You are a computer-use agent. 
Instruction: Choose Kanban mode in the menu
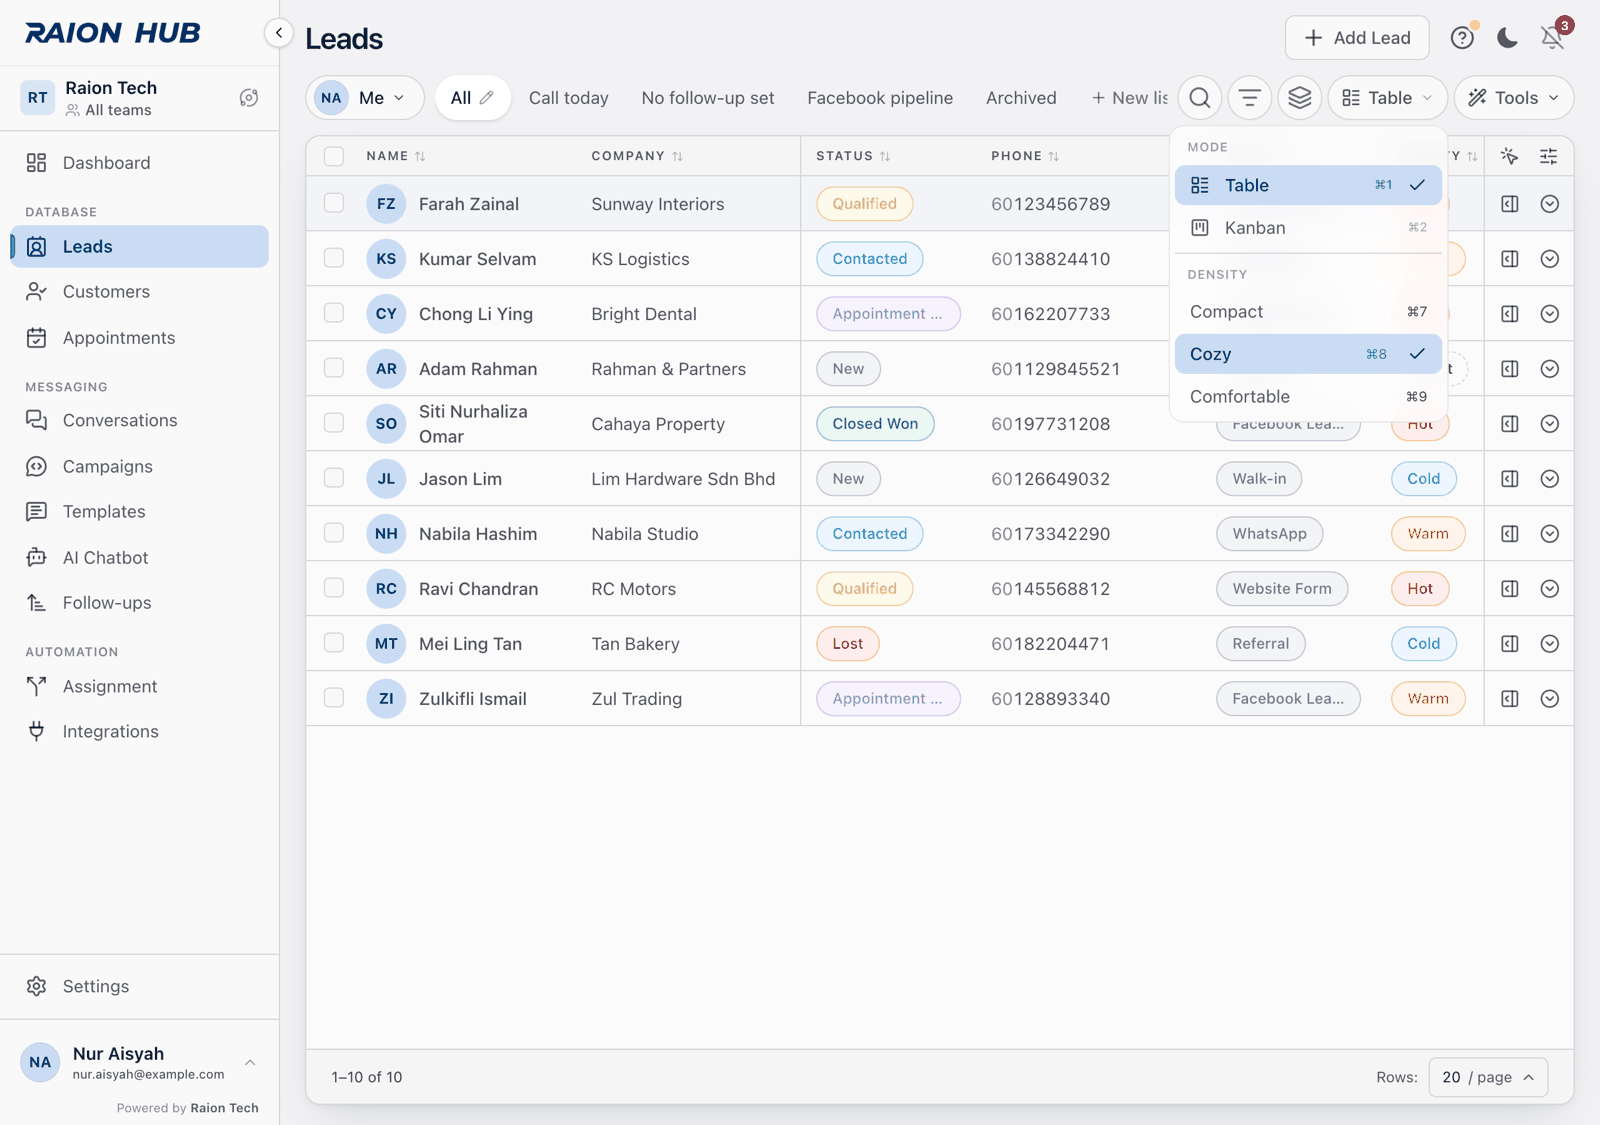(x=1308, y=228)
